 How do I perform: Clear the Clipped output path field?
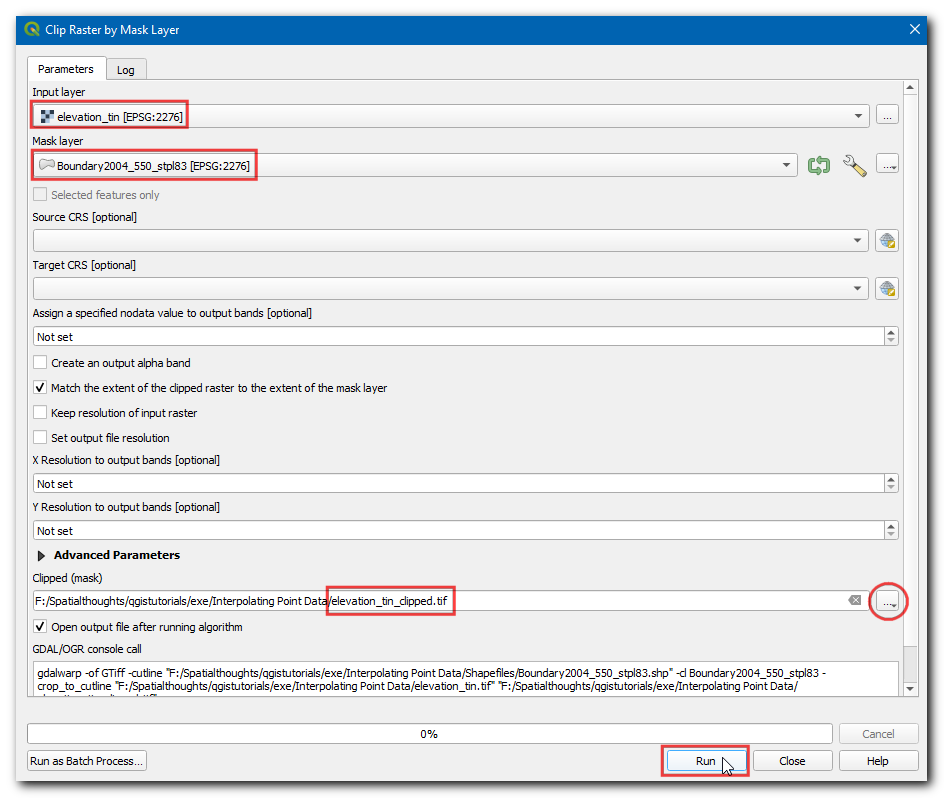pyautogui.click(x=854, y=600)
